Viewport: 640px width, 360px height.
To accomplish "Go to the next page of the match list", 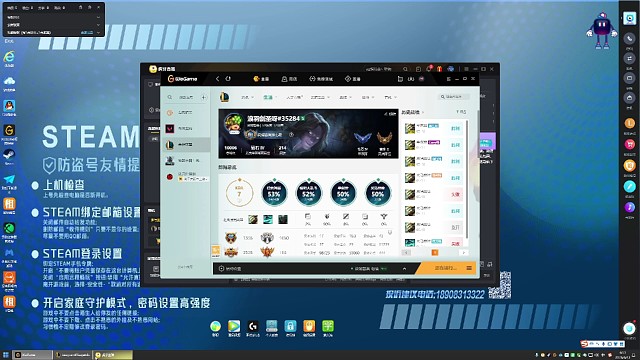I will 463,253.
